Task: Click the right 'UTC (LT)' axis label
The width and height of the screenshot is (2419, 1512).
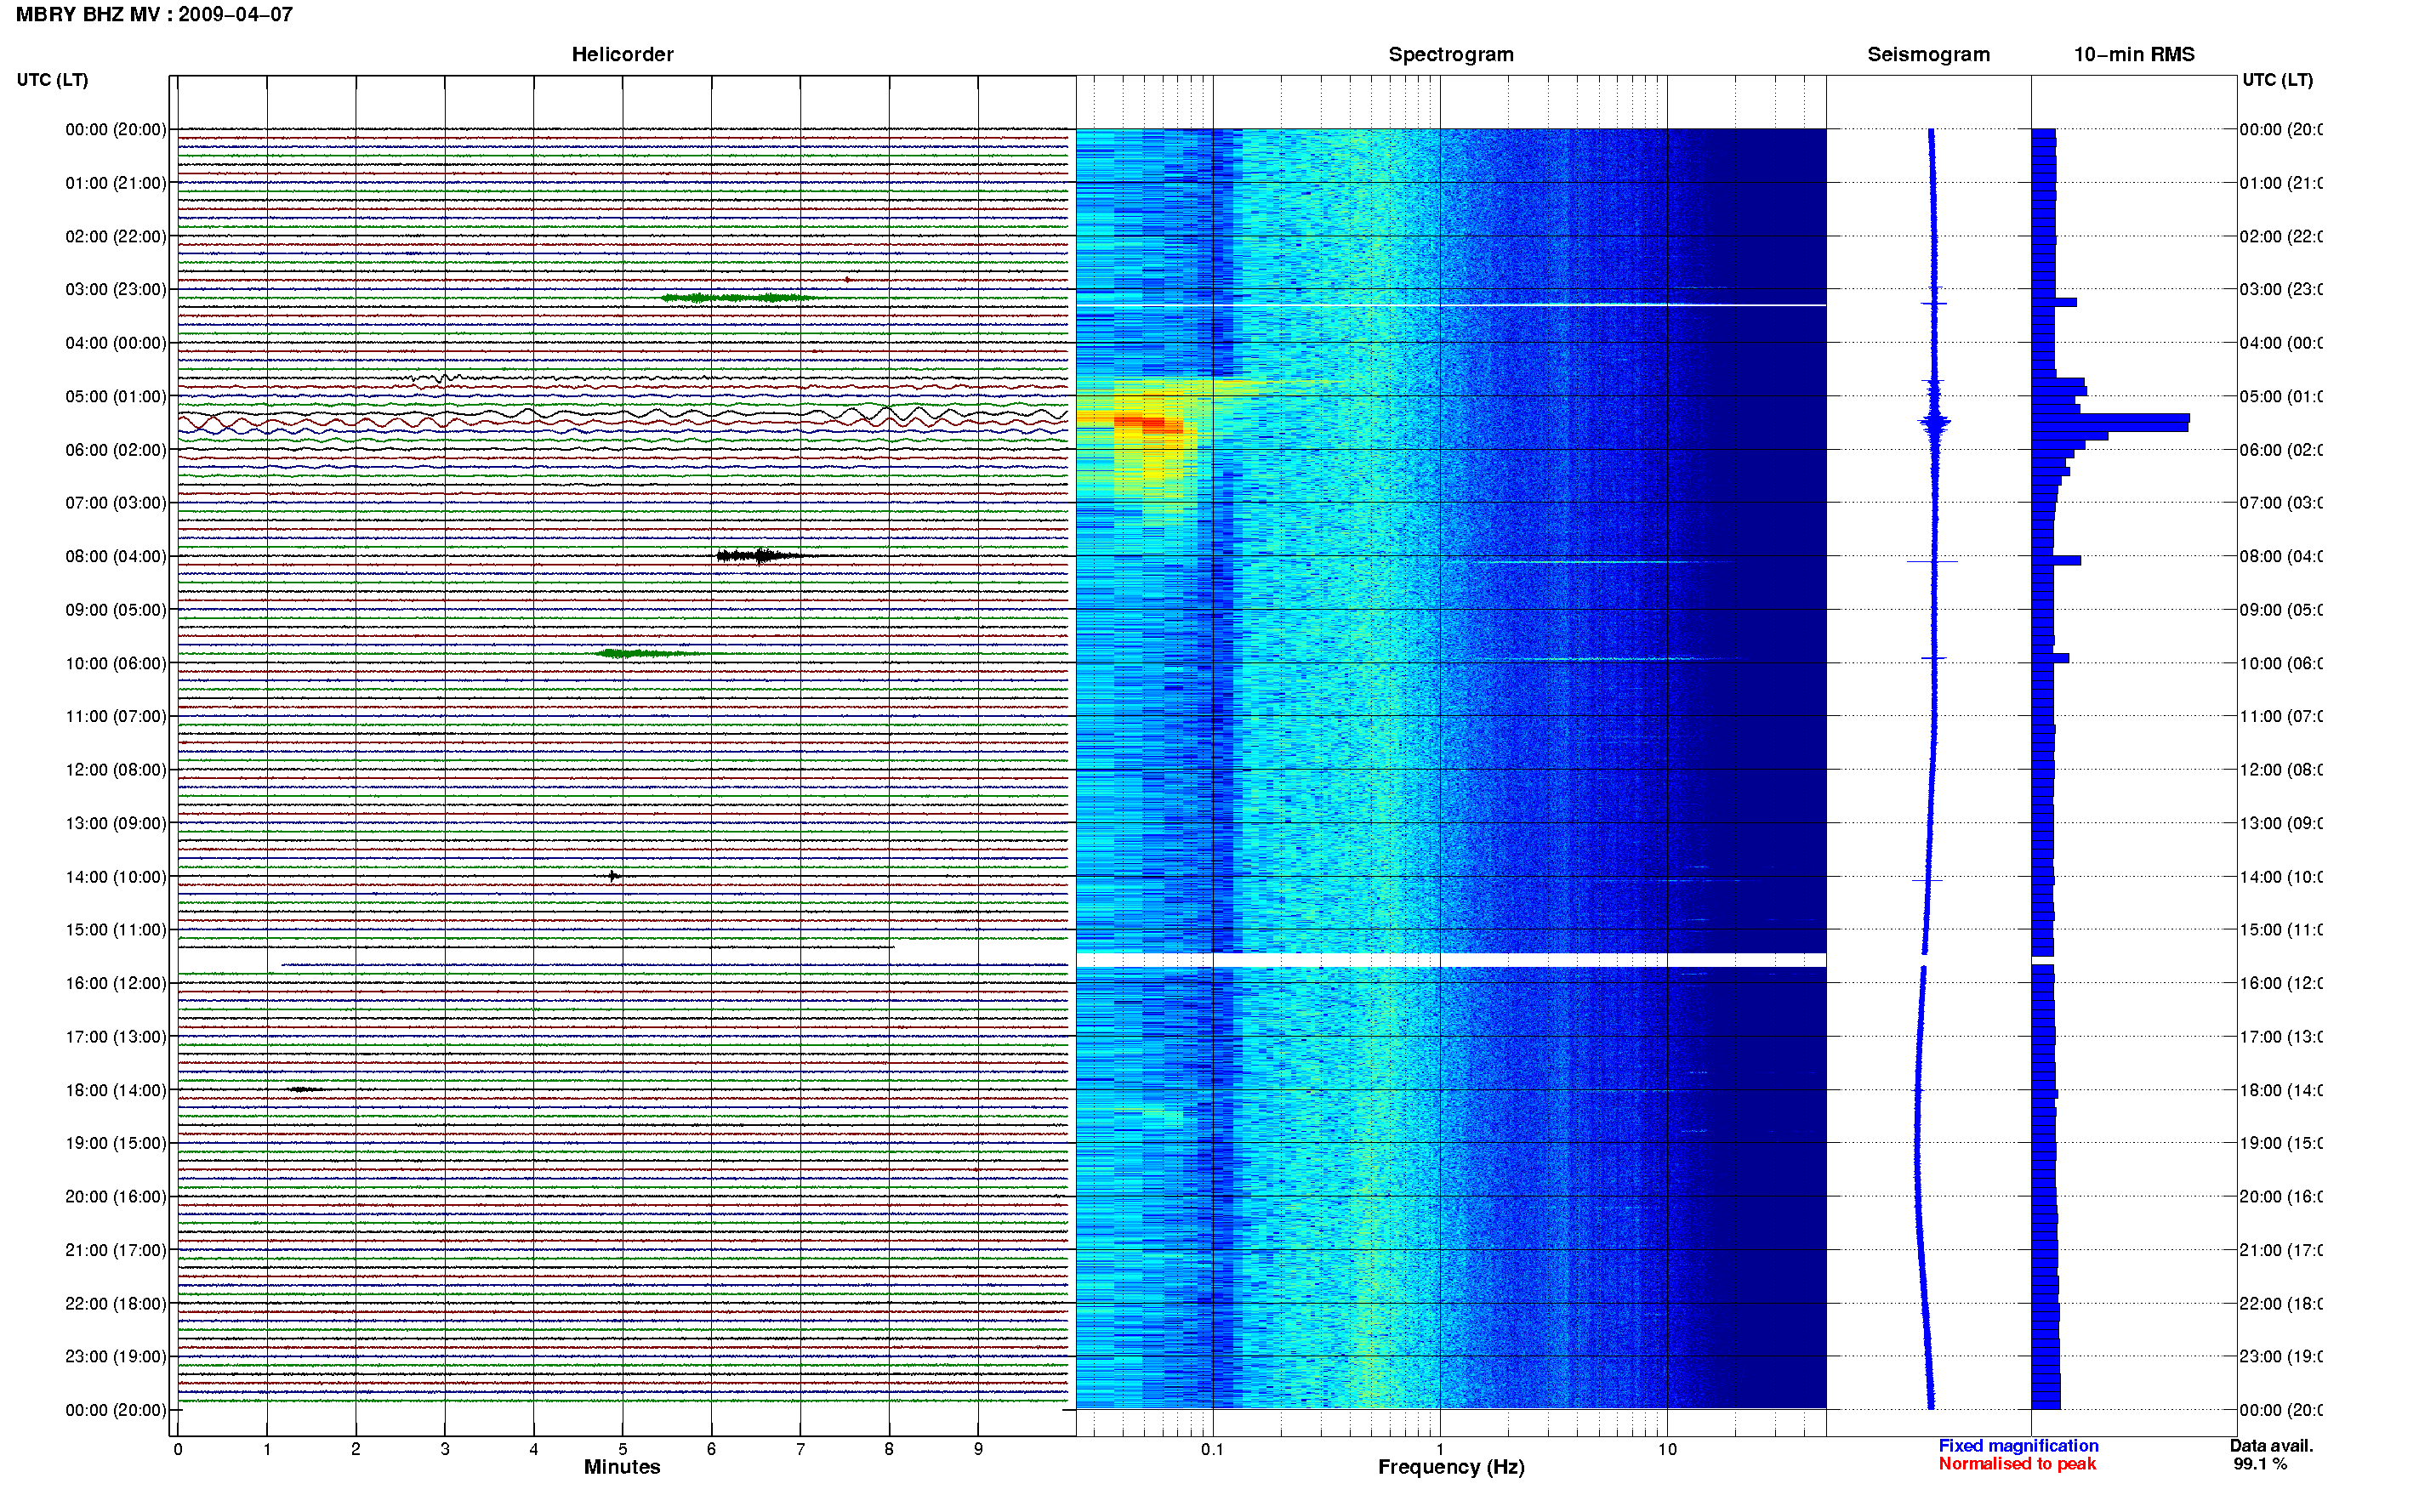Action: (2277, 80)
